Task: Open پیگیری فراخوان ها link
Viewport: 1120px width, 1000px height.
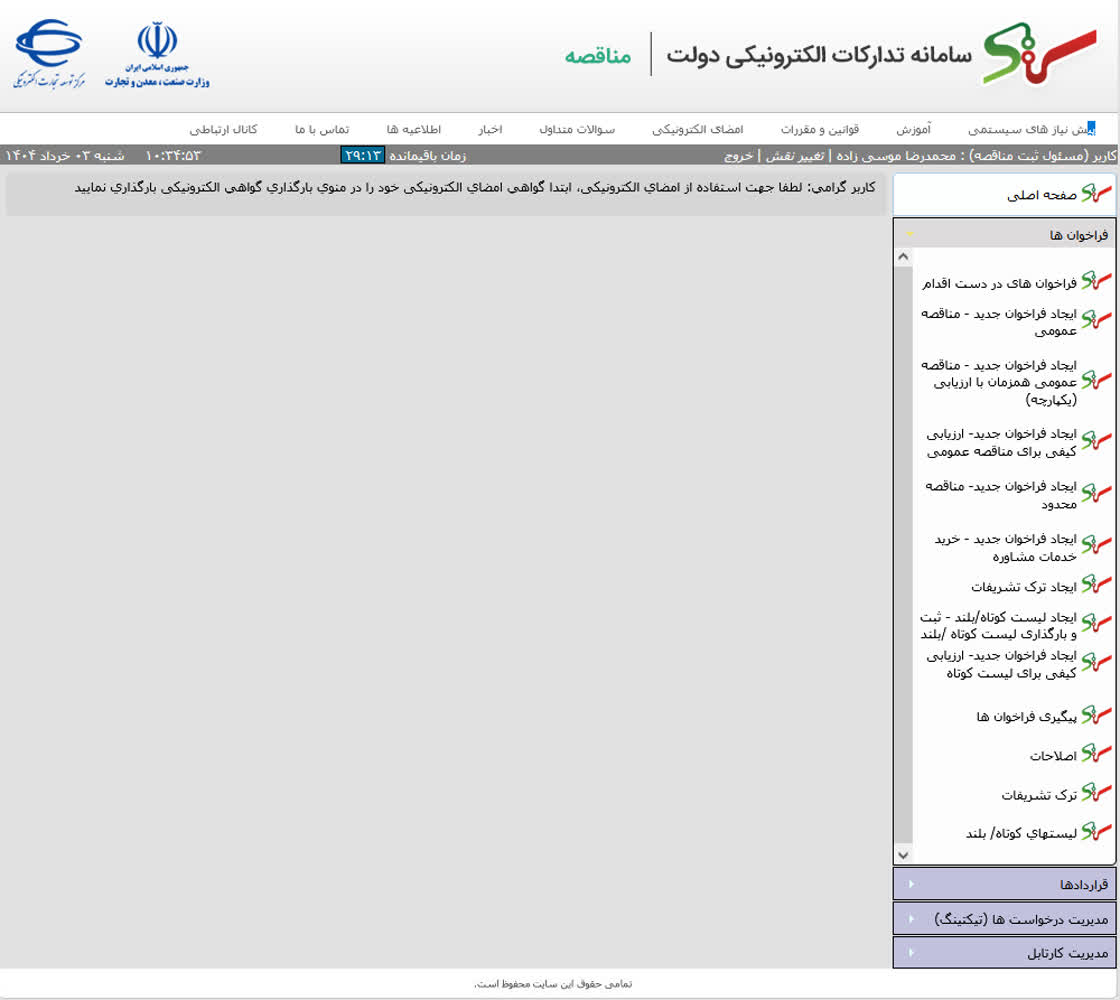Action: [1026, 716]
